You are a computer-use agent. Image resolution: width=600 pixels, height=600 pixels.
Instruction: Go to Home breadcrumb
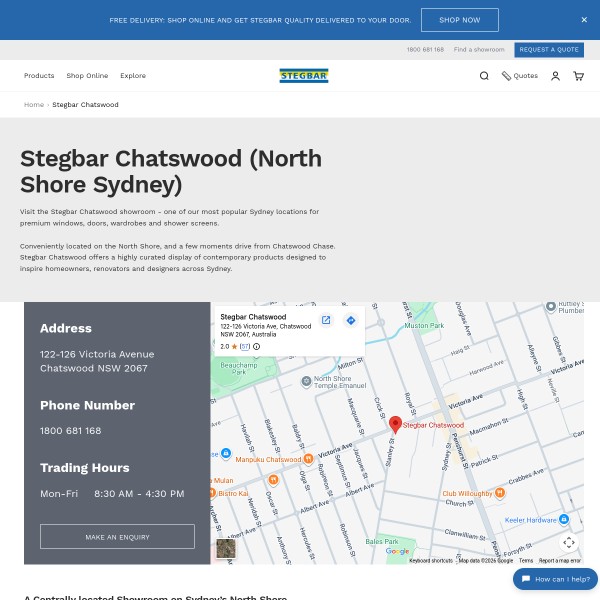pyautogui.click(x=34, y=104)
